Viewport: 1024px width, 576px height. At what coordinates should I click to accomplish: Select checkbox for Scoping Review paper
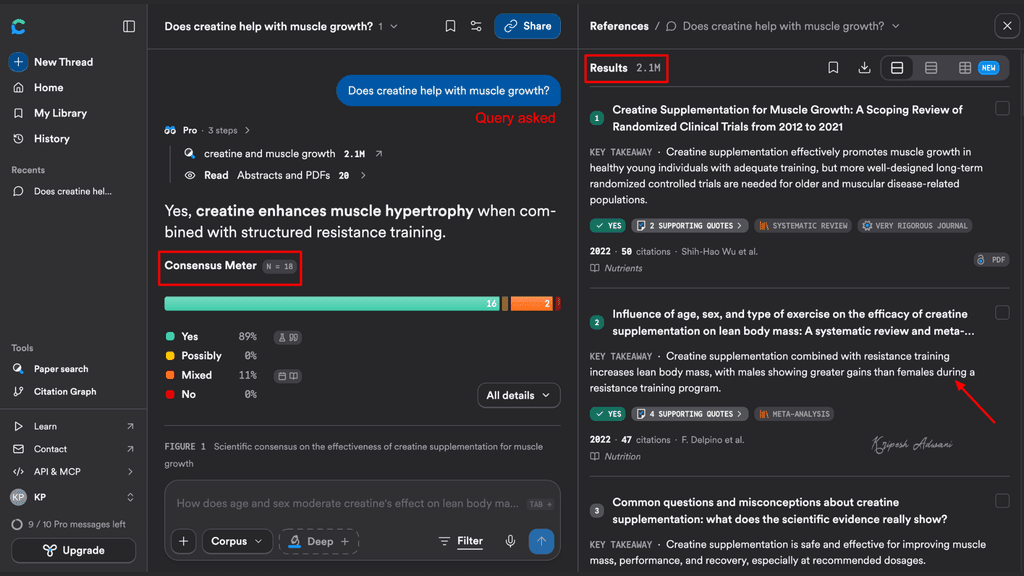pyautogui.click(x=1002, y=108)
